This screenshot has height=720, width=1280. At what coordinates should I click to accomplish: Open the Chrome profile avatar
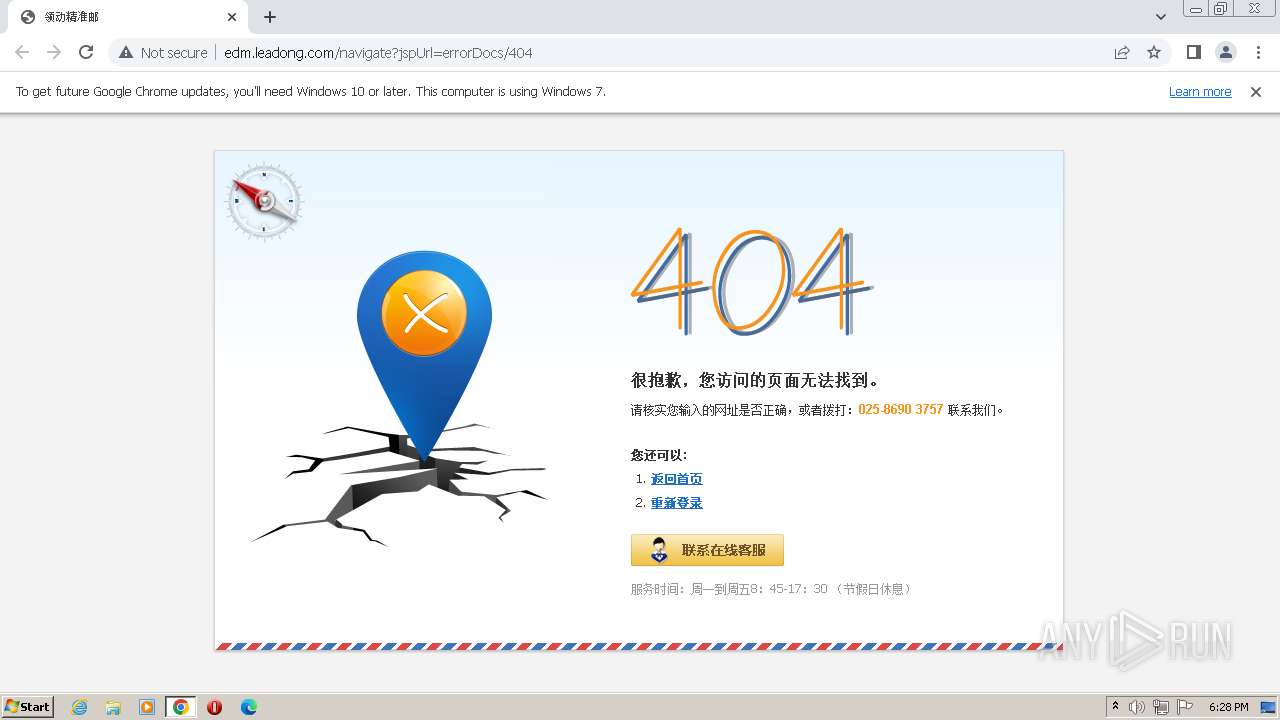tap(1225, 52)
